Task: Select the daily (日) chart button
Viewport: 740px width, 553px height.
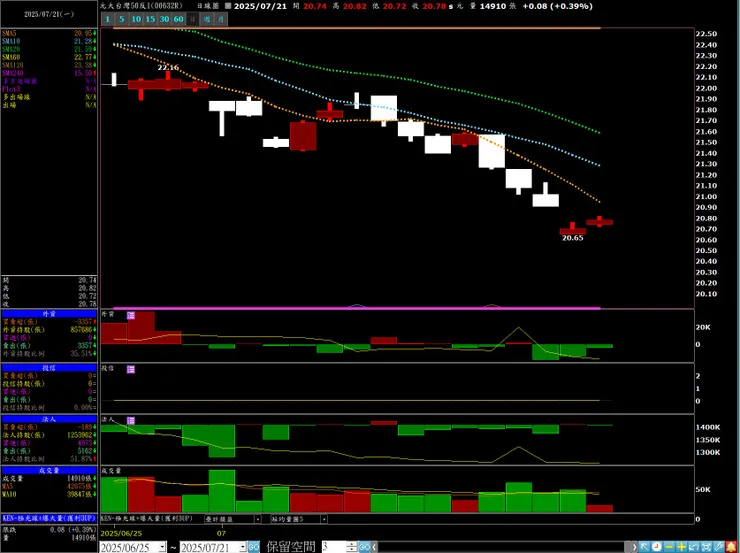Action: point(192,19)
